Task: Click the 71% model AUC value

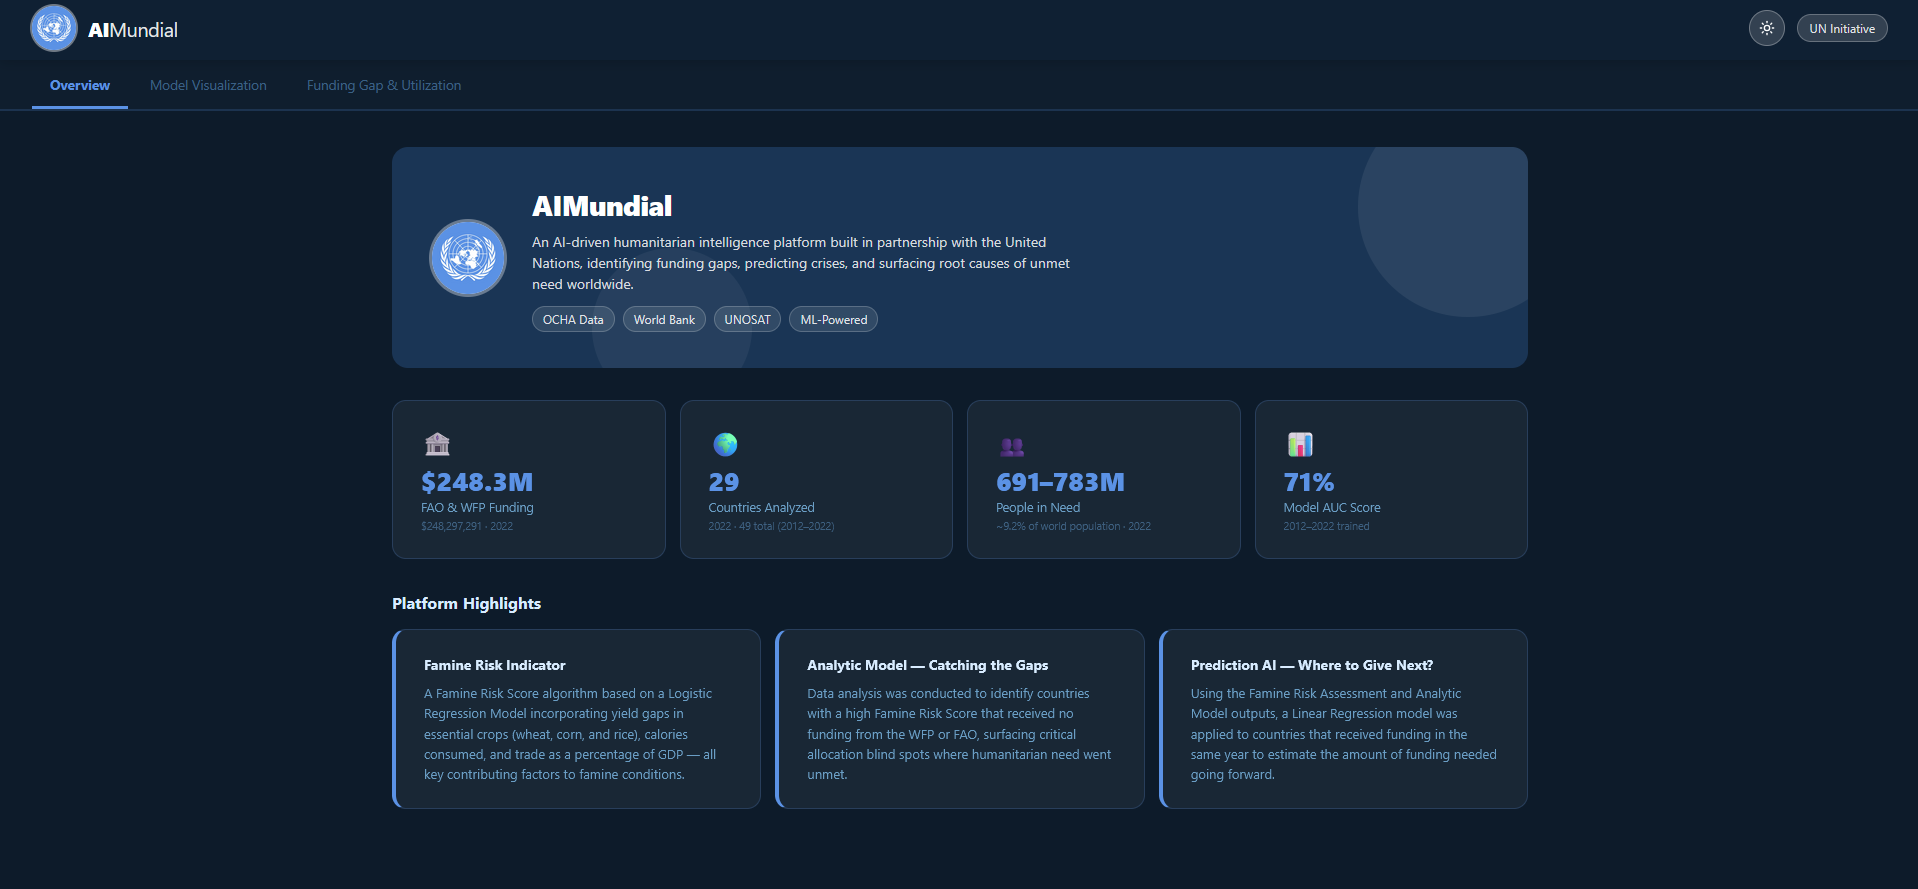Action: coord(1309,482)
